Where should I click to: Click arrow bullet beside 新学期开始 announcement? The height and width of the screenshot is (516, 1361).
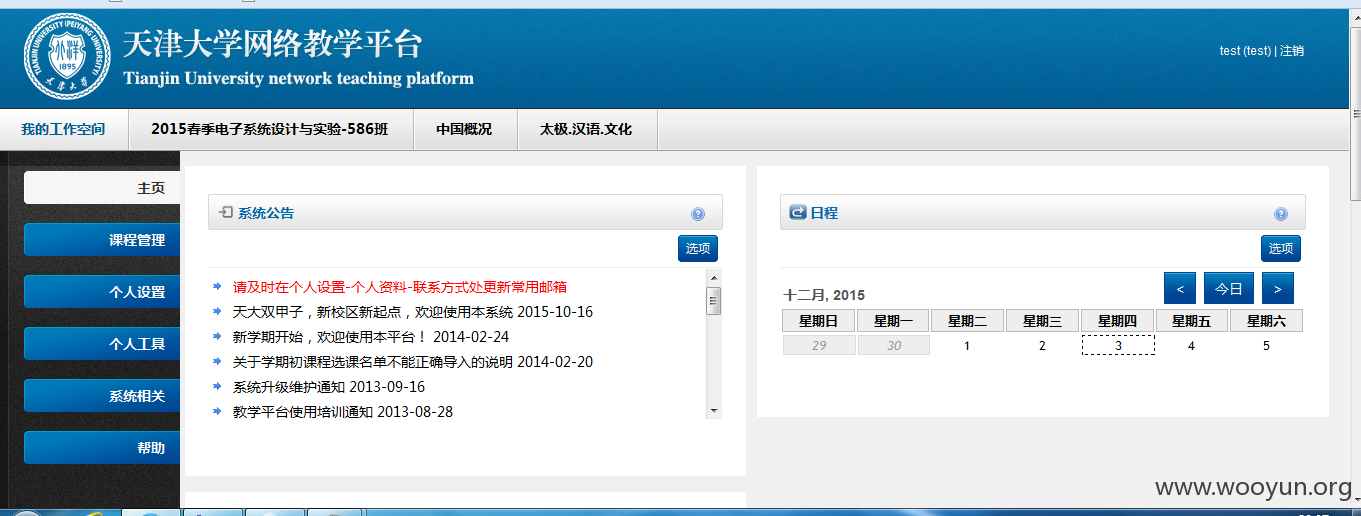tap(217, 336)
